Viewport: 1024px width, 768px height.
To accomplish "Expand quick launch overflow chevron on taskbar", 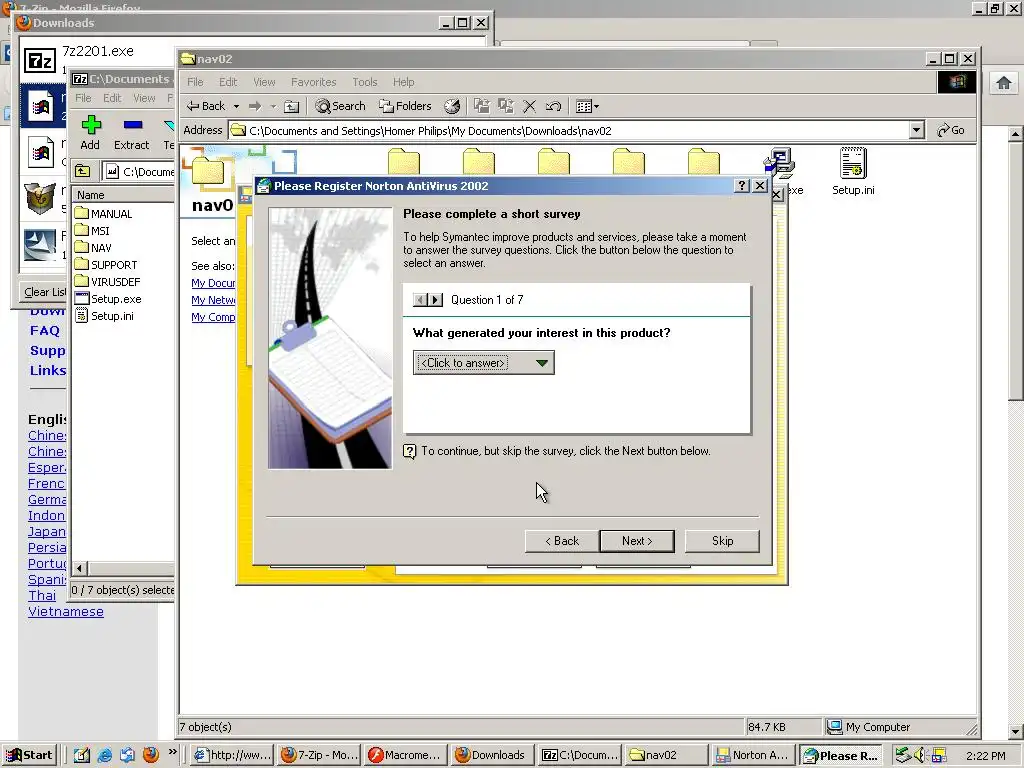I will (172, 752).
